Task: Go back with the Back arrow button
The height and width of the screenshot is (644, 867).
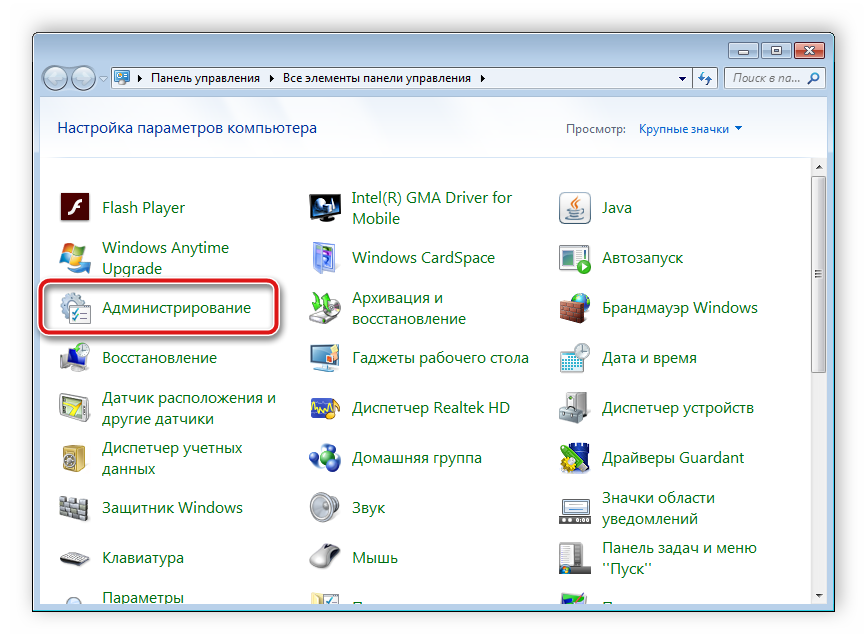Action: coord(55,78)
